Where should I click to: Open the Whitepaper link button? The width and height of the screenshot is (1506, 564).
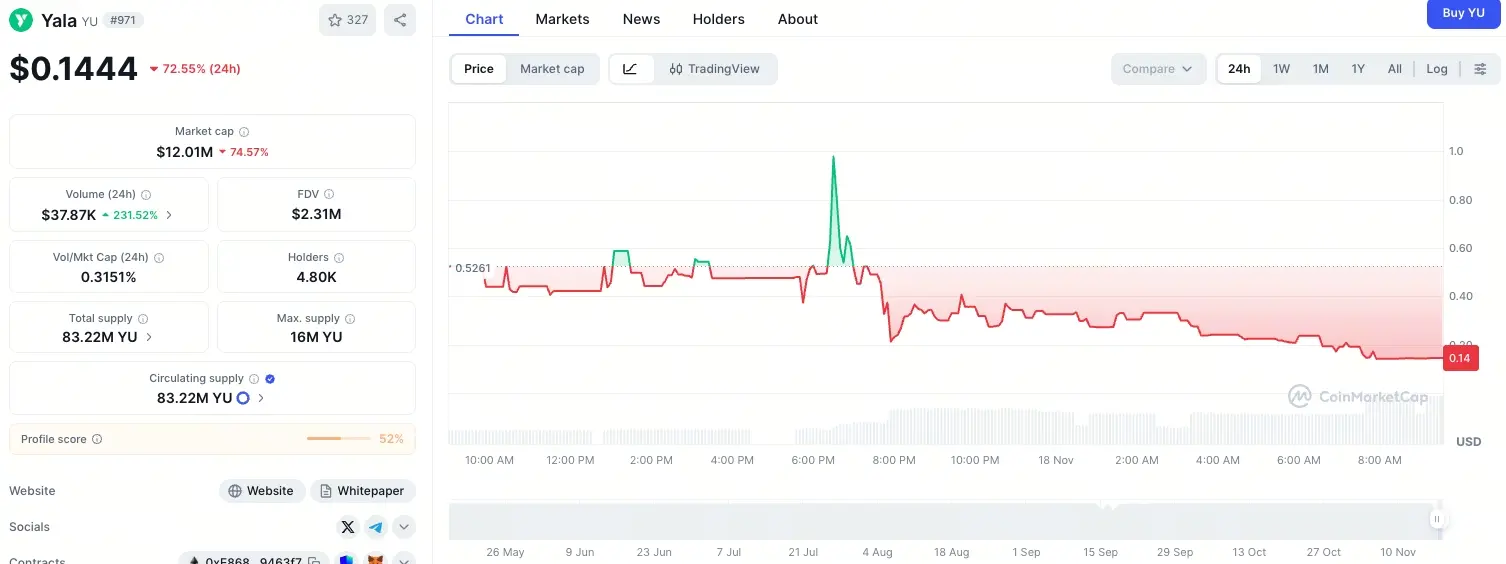pos(363,491)
